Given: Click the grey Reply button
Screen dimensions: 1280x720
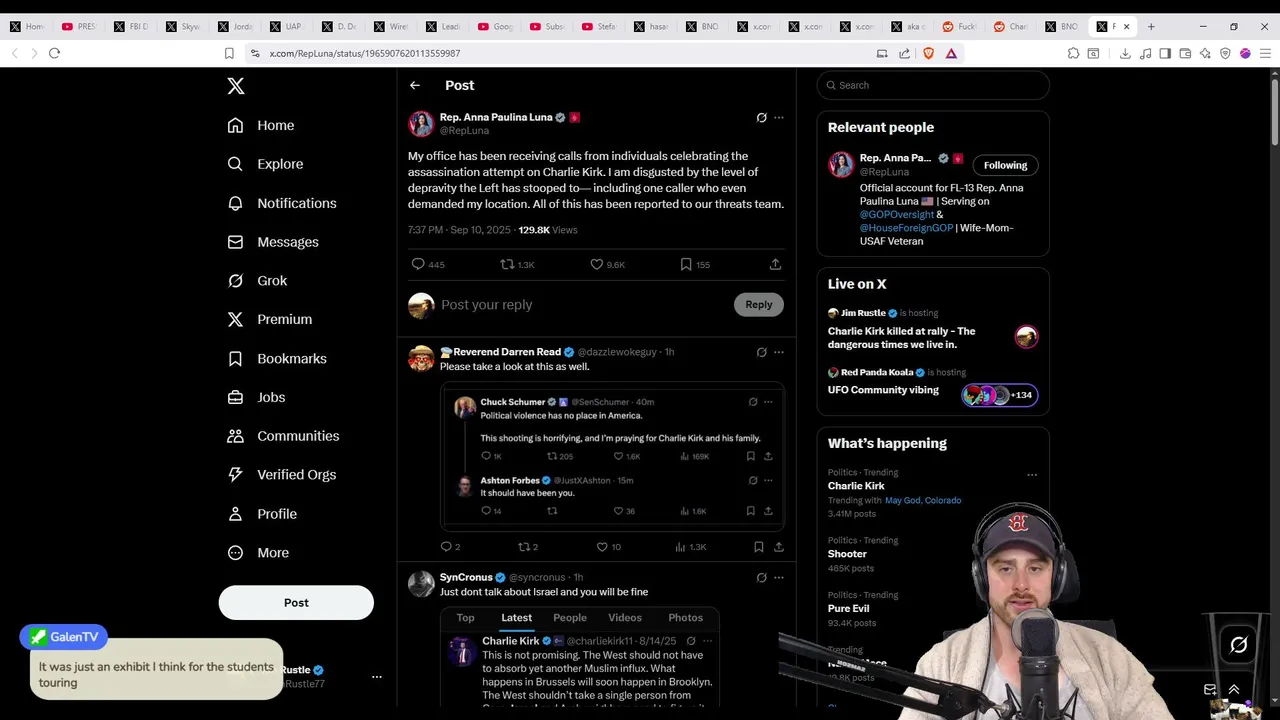Looking at the screenshot, I should (x=759, y=305).
